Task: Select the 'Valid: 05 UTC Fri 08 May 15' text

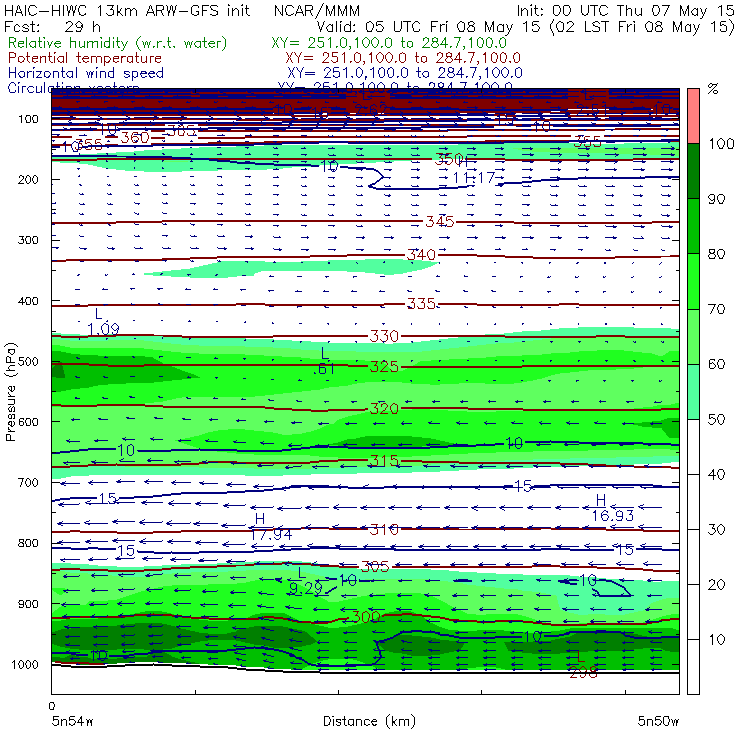Action: coord(430,27)
